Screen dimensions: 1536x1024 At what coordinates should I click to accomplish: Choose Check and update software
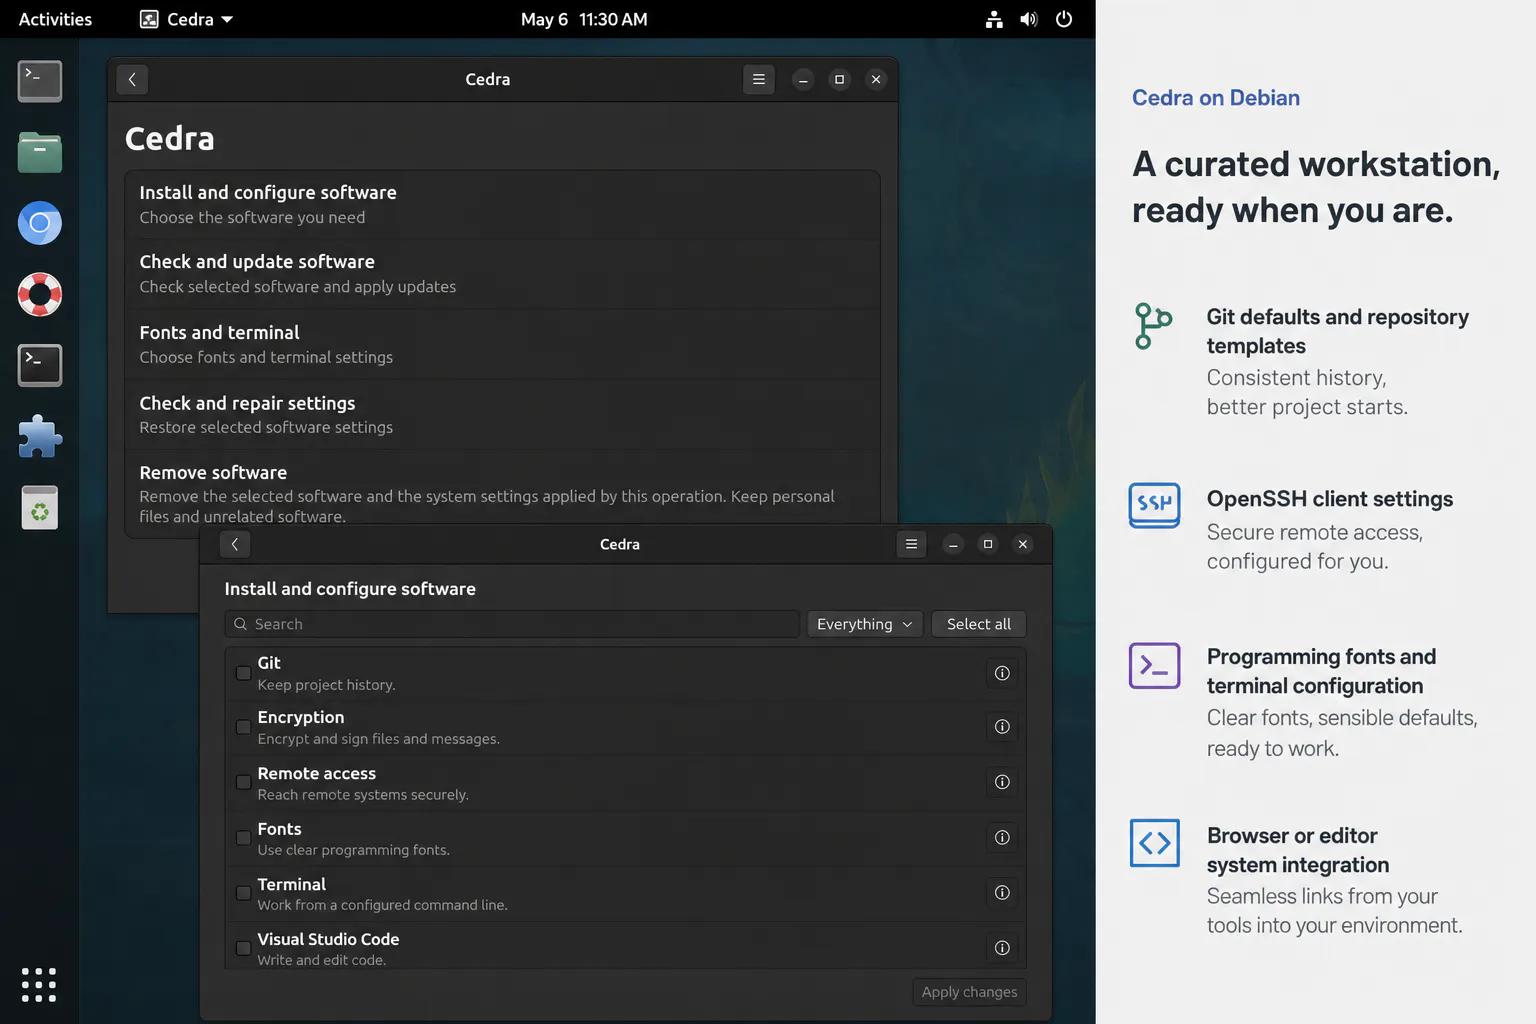(x=502, y=274)
